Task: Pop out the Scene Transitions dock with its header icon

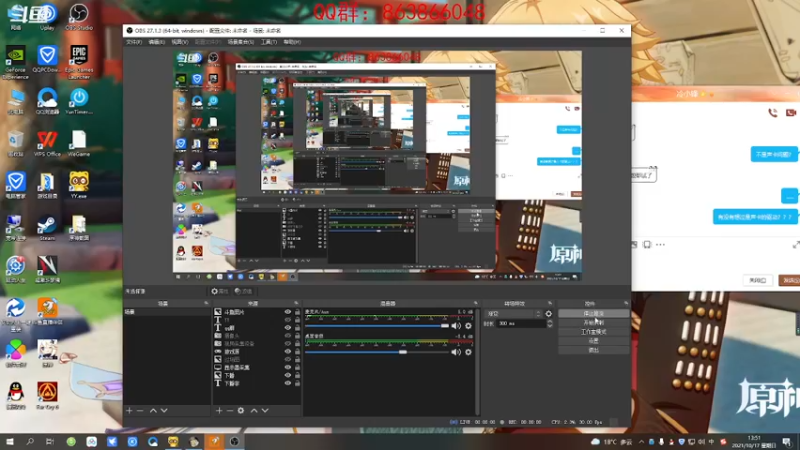Action: 550,304
